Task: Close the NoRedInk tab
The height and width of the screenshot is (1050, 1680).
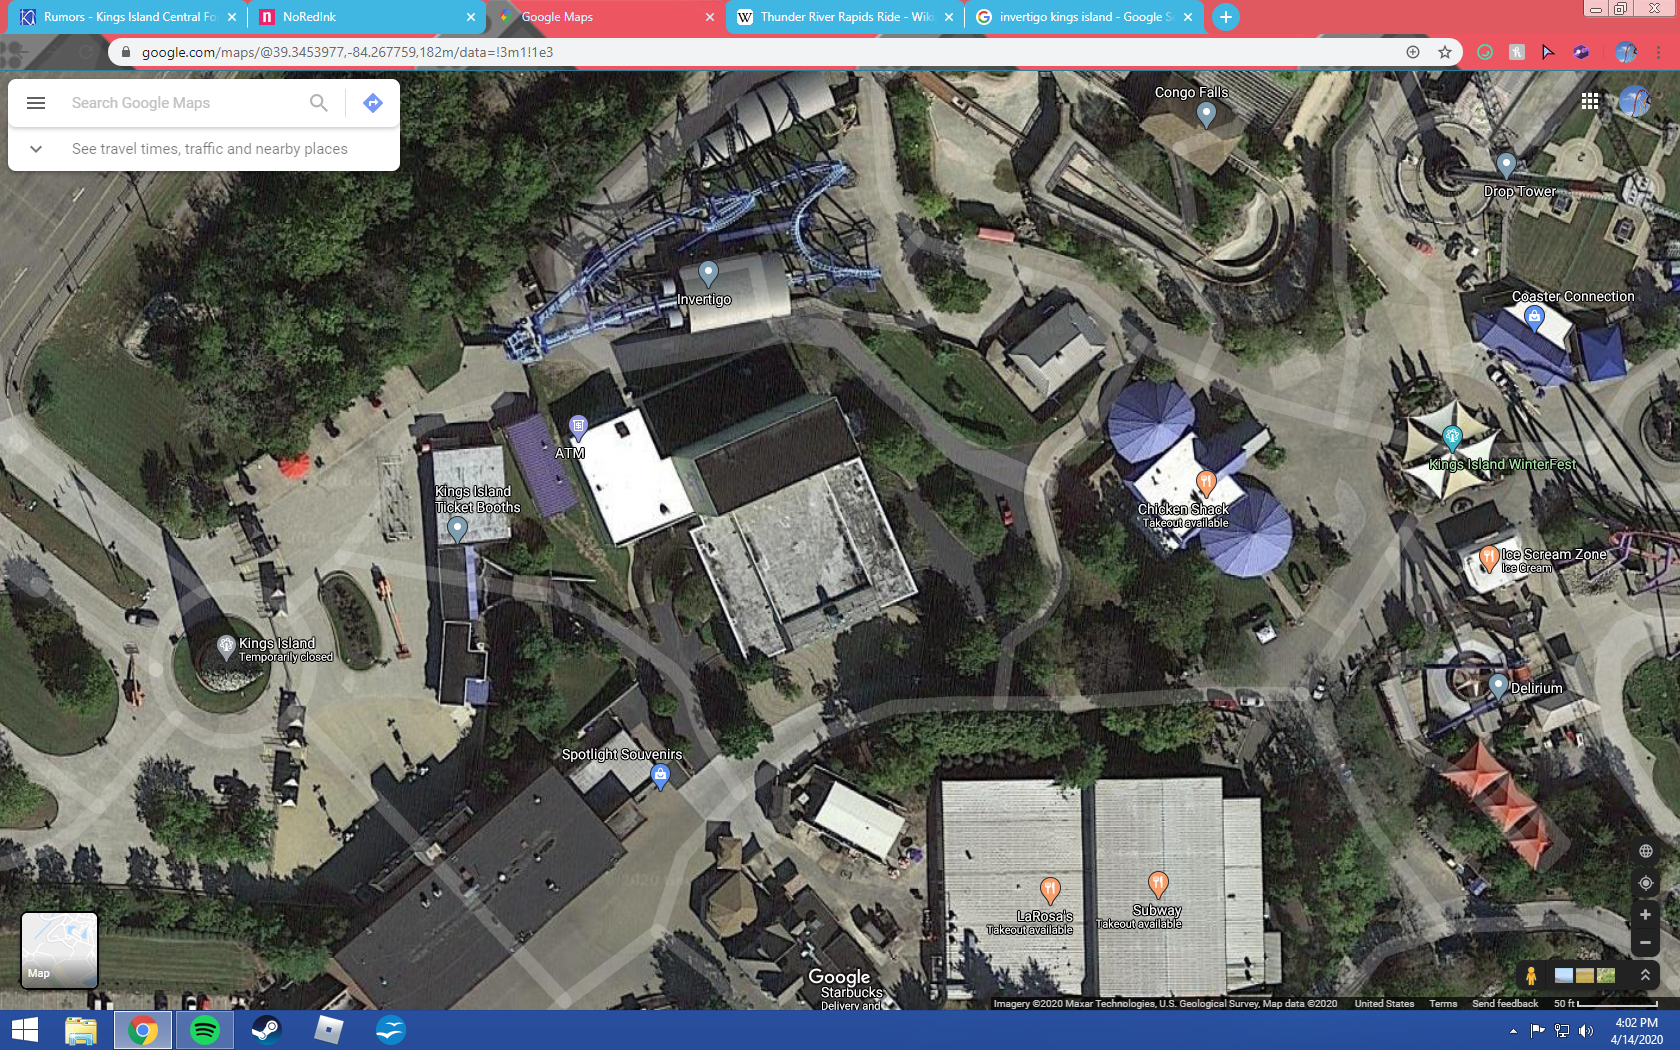Action: click(x=471, y=17)
